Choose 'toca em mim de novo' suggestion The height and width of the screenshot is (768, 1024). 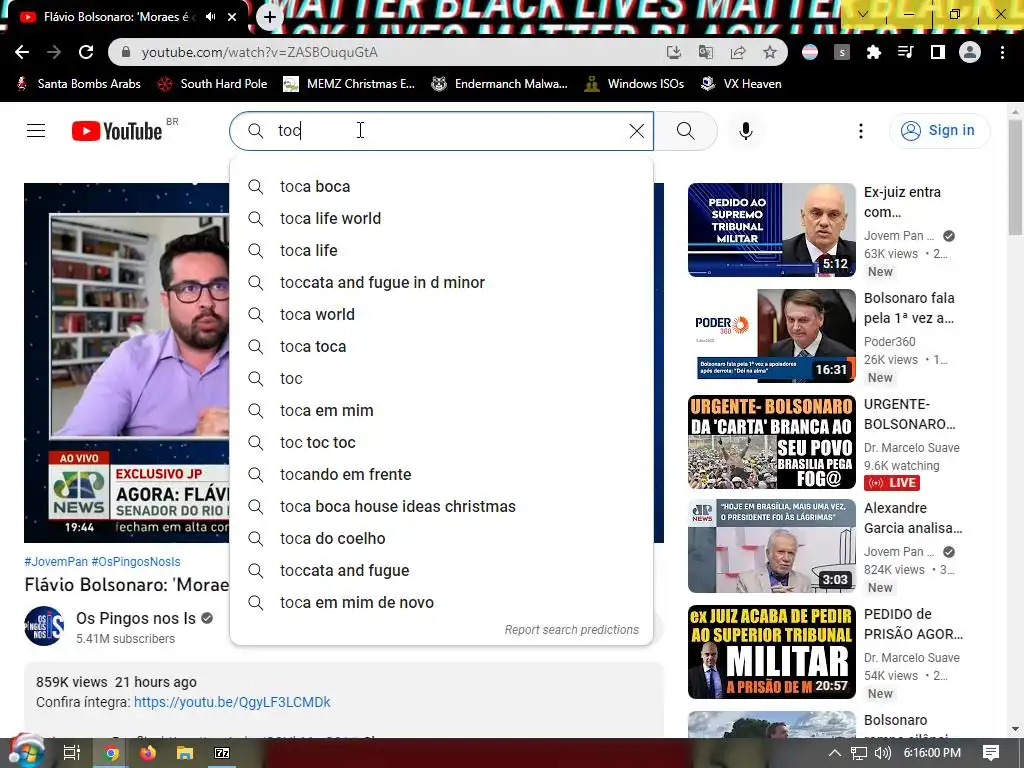[441, 602]
